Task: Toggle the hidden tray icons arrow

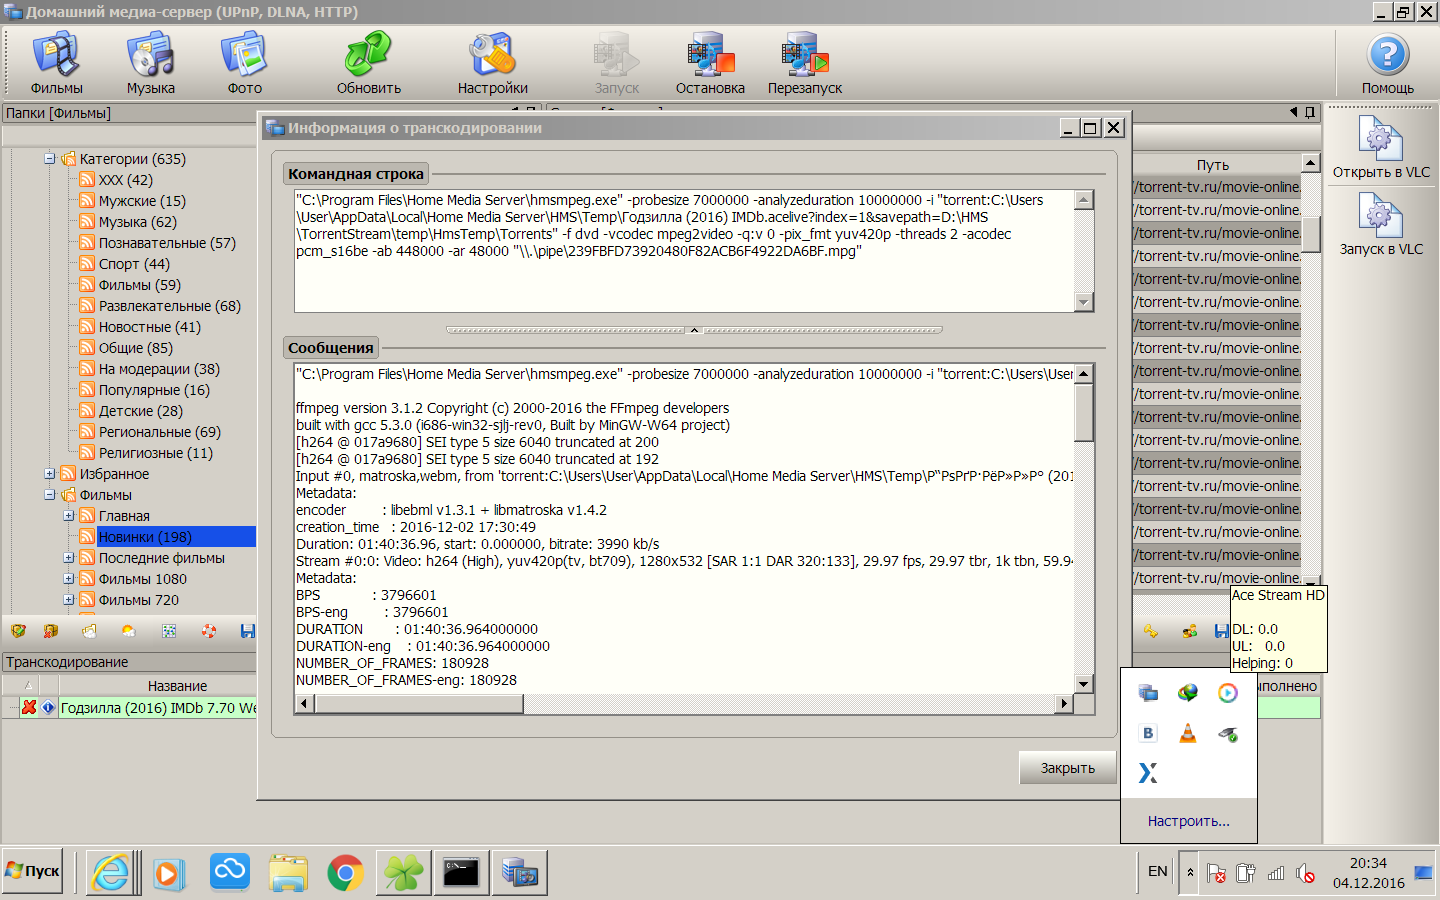Action: tap(1190, 872)
